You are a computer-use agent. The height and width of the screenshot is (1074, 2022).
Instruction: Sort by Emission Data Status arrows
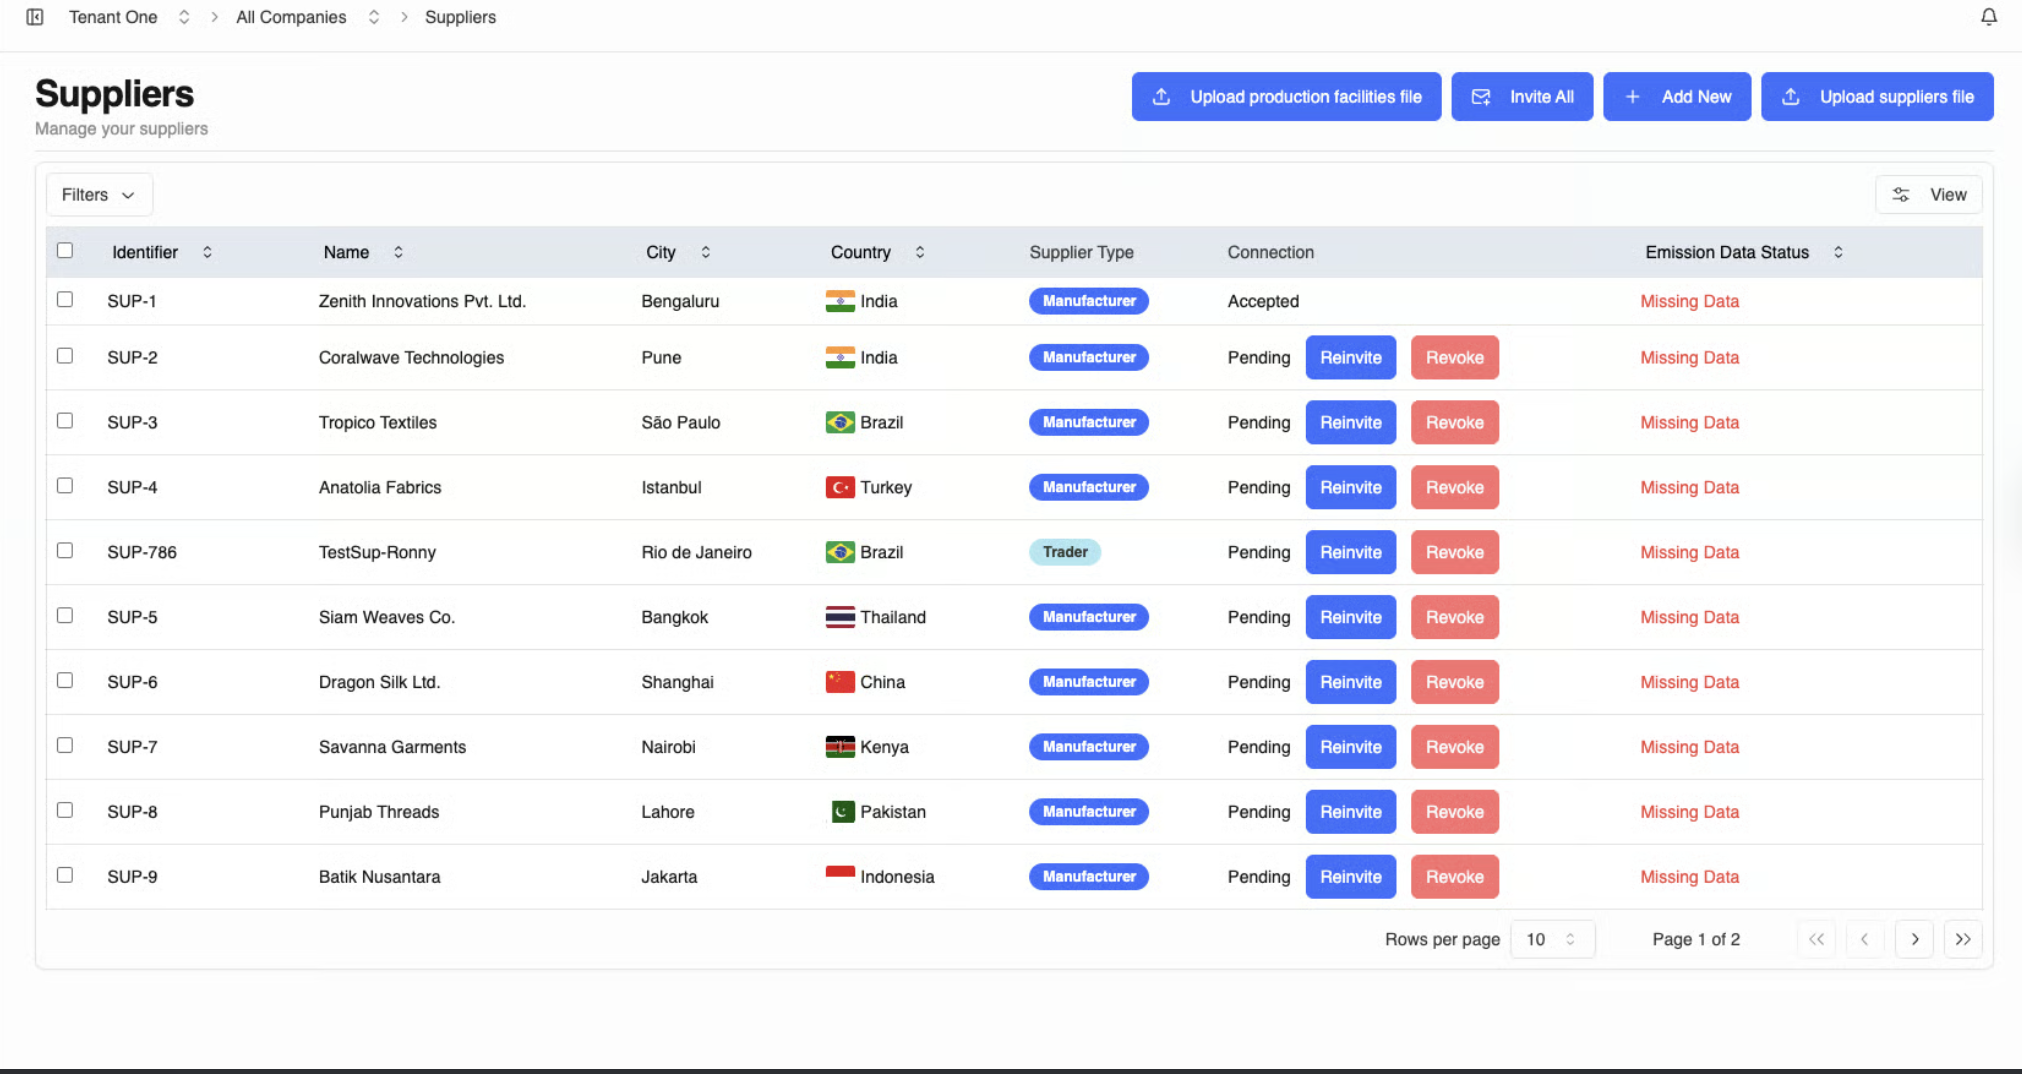coord(1837,252)
